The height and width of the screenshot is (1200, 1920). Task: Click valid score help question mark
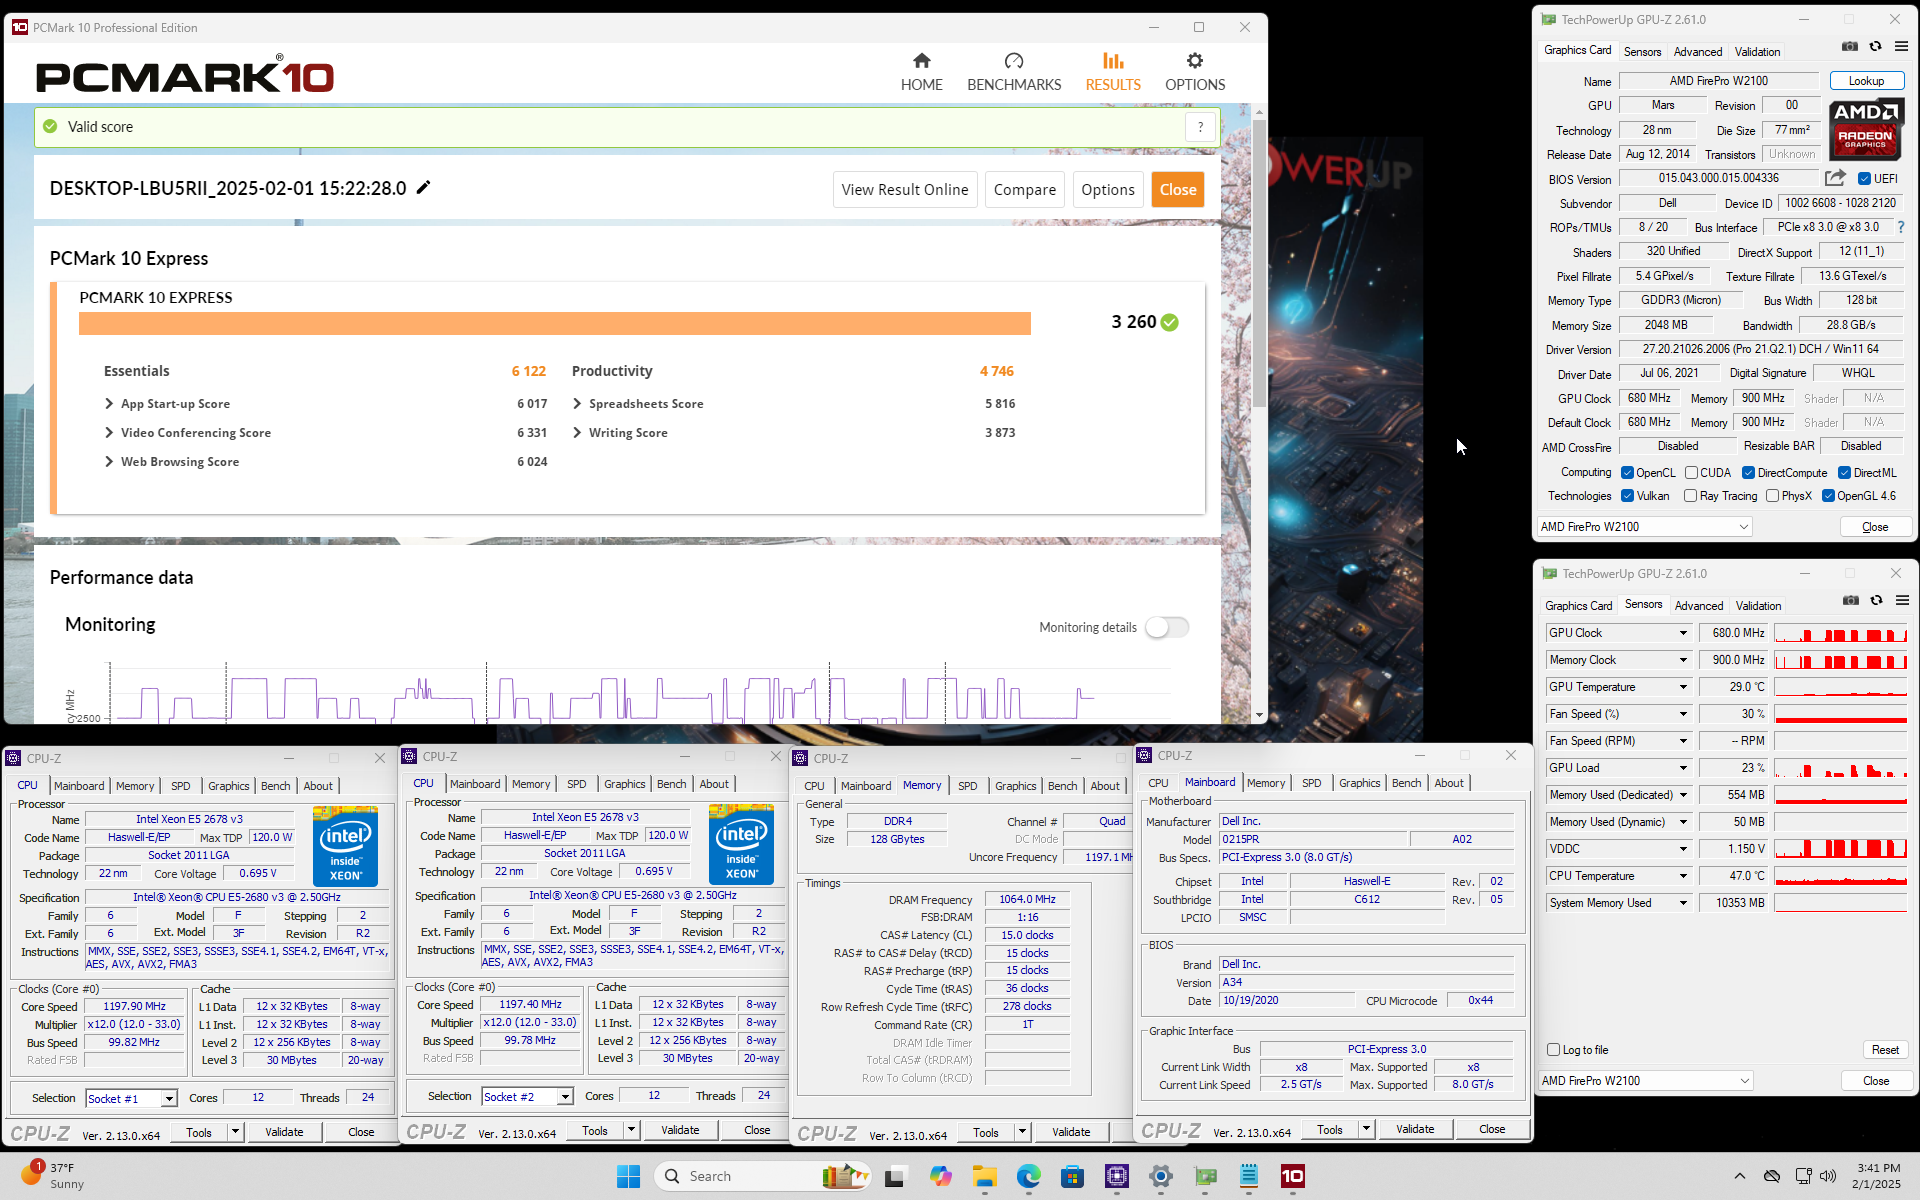[x=1200, y=127]
